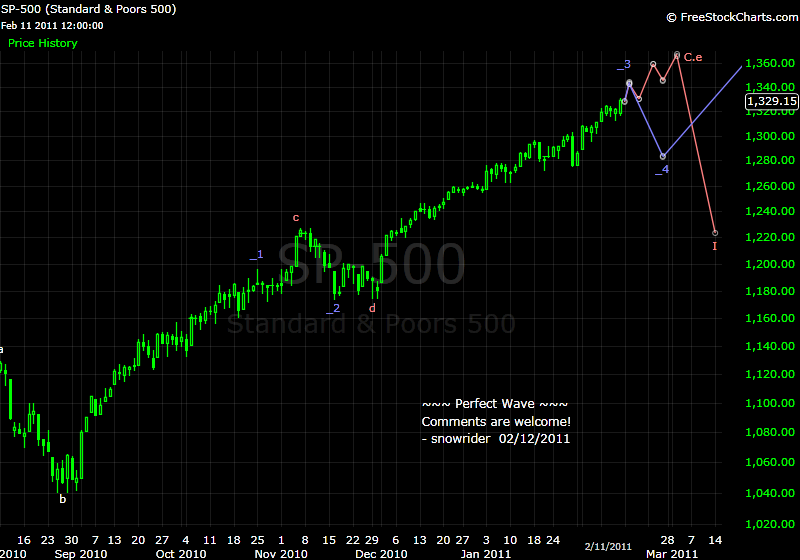Click the date label 14 on the time axis

tap(715, 540)
